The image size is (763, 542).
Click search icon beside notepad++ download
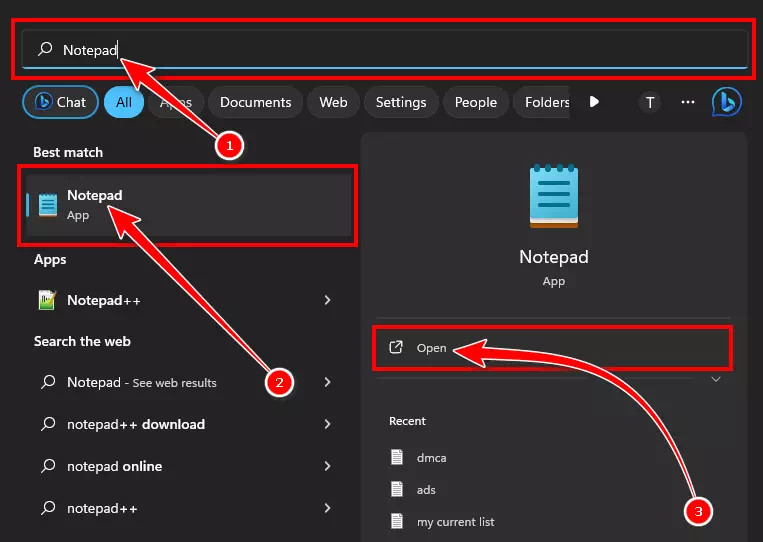click(48, 424)
